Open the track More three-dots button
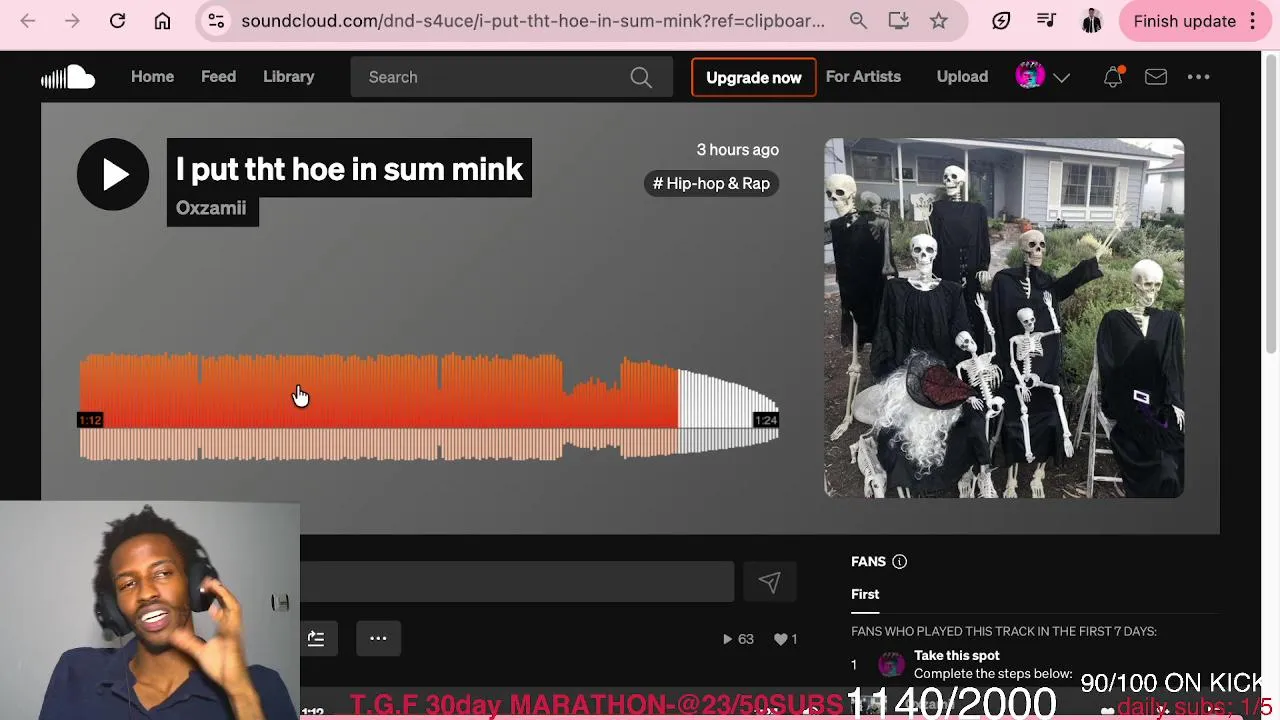The width and height of the screenshot is (1280, 720). 378,638
